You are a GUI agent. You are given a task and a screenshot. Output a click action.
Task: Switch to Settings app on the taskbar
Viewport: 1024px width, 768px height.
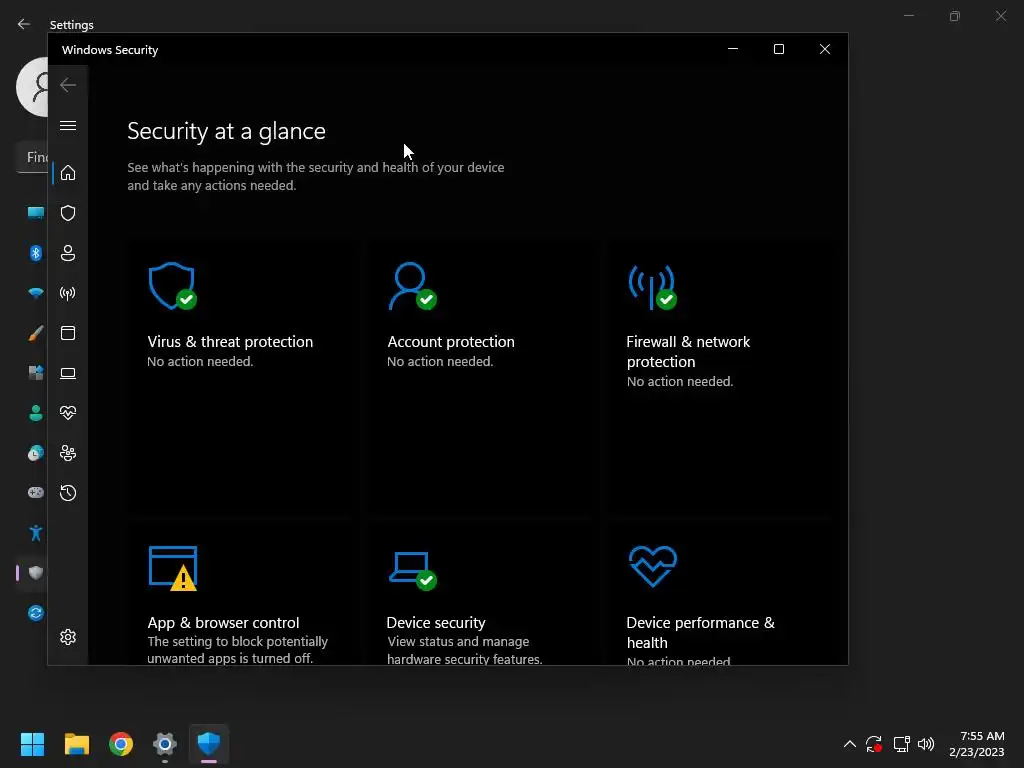165,744
